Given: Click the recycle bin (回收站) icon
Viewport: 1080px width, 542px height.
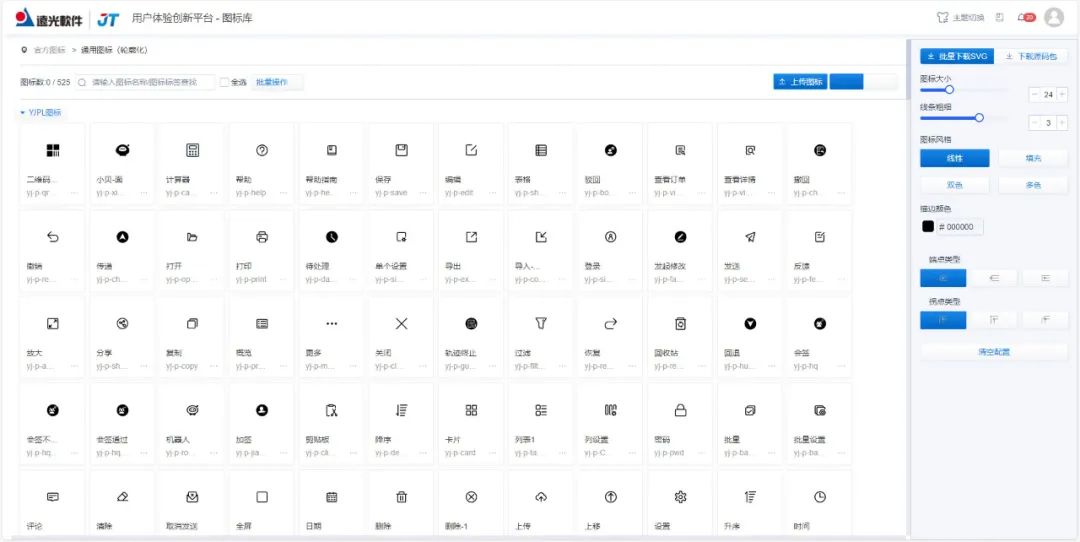Looking at the screenshot, I should pos(680,324).
